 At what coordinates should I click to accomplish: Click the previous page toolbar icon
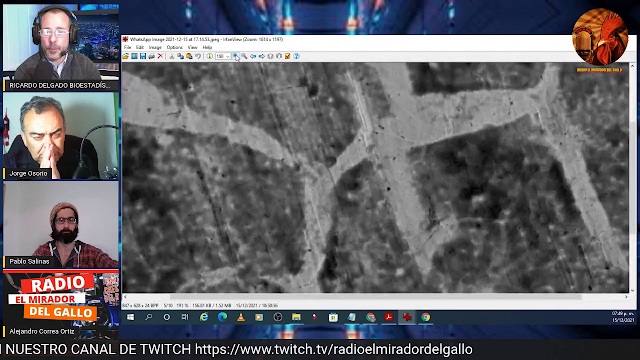pyautogui.click(x=270, y=56)
